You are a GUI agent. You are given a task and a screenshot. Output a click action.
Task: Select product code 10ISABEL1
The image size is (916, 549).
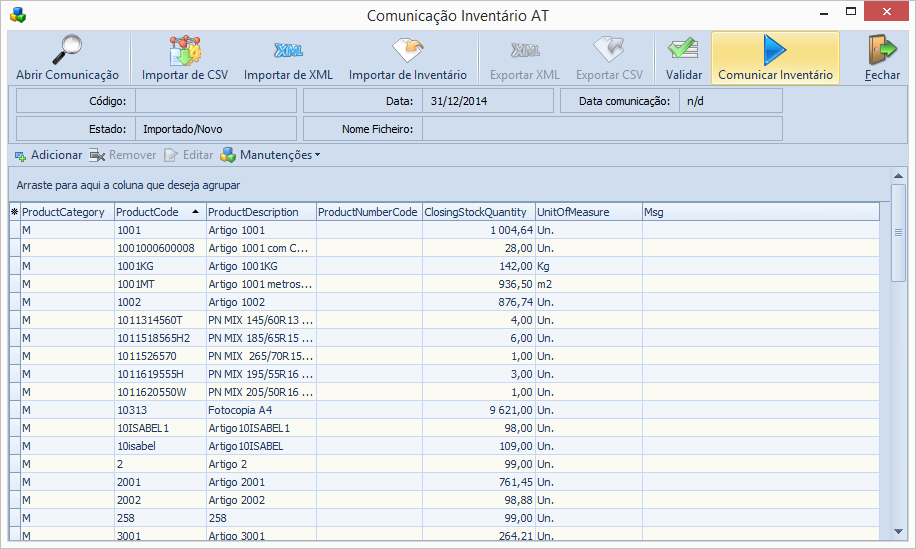coord(160,428)
